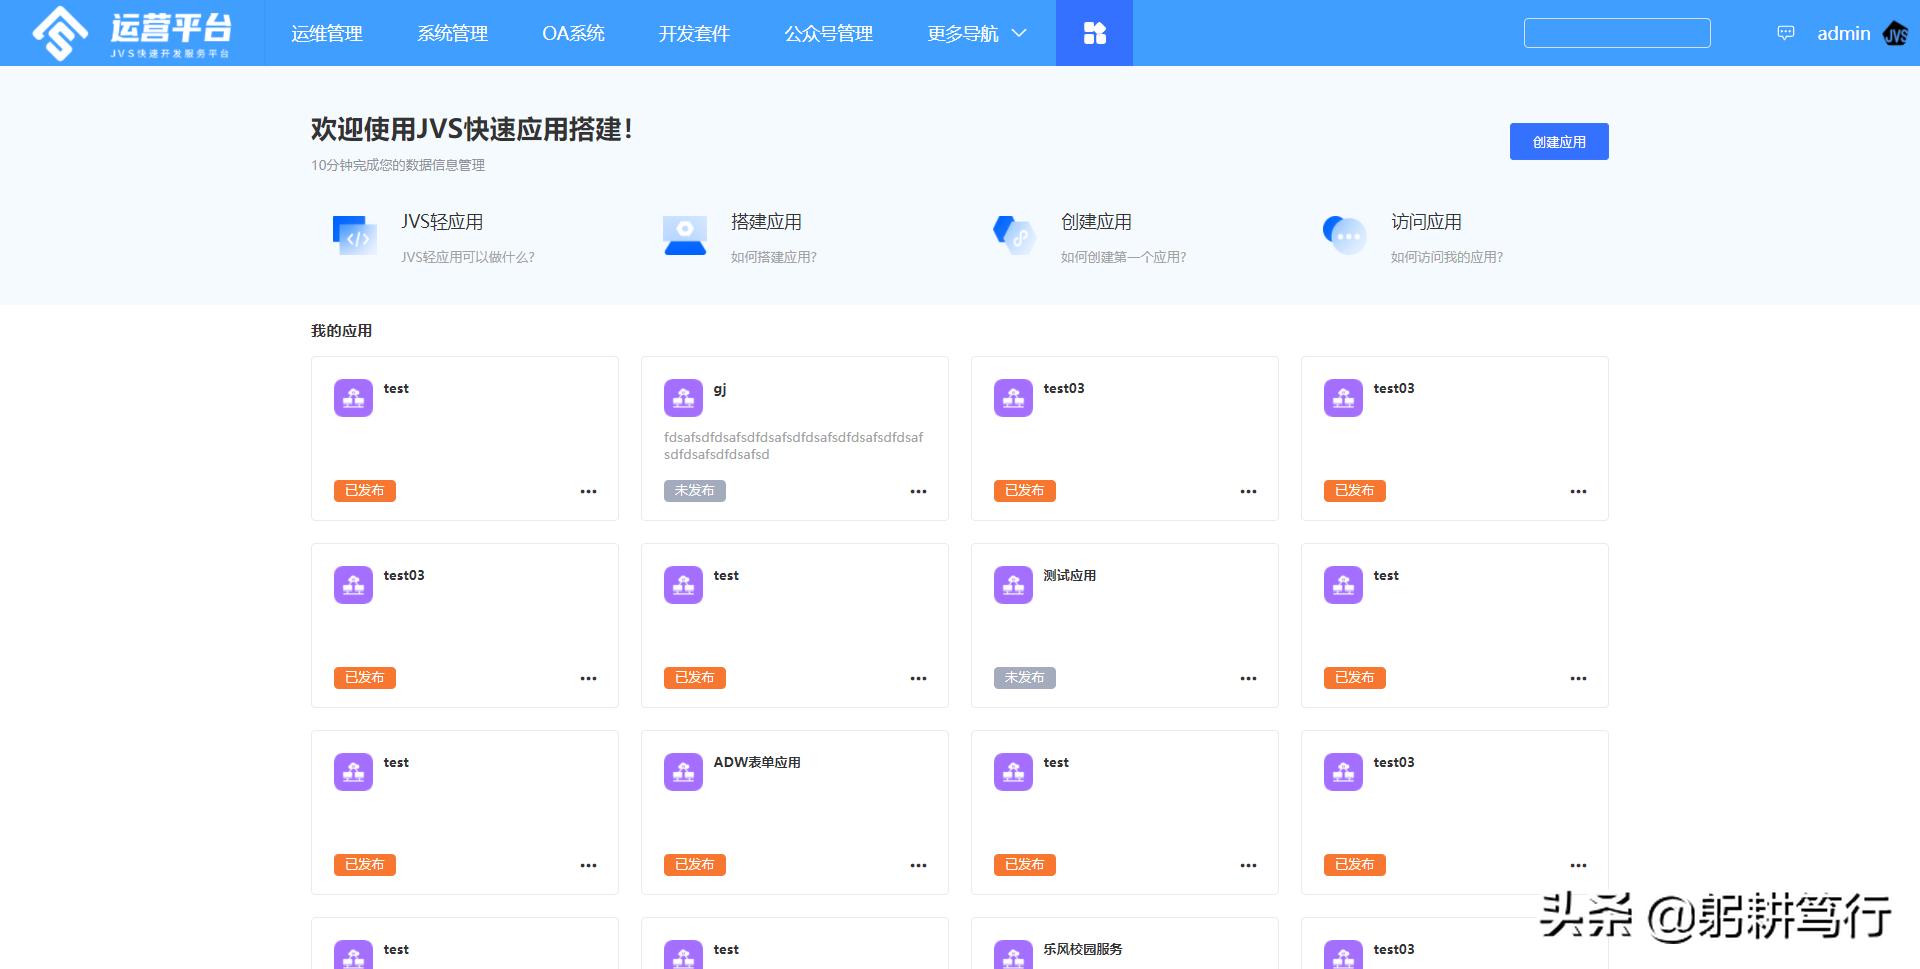
Task: Click the JVS轻应用 heading
Action: (442, 222)
